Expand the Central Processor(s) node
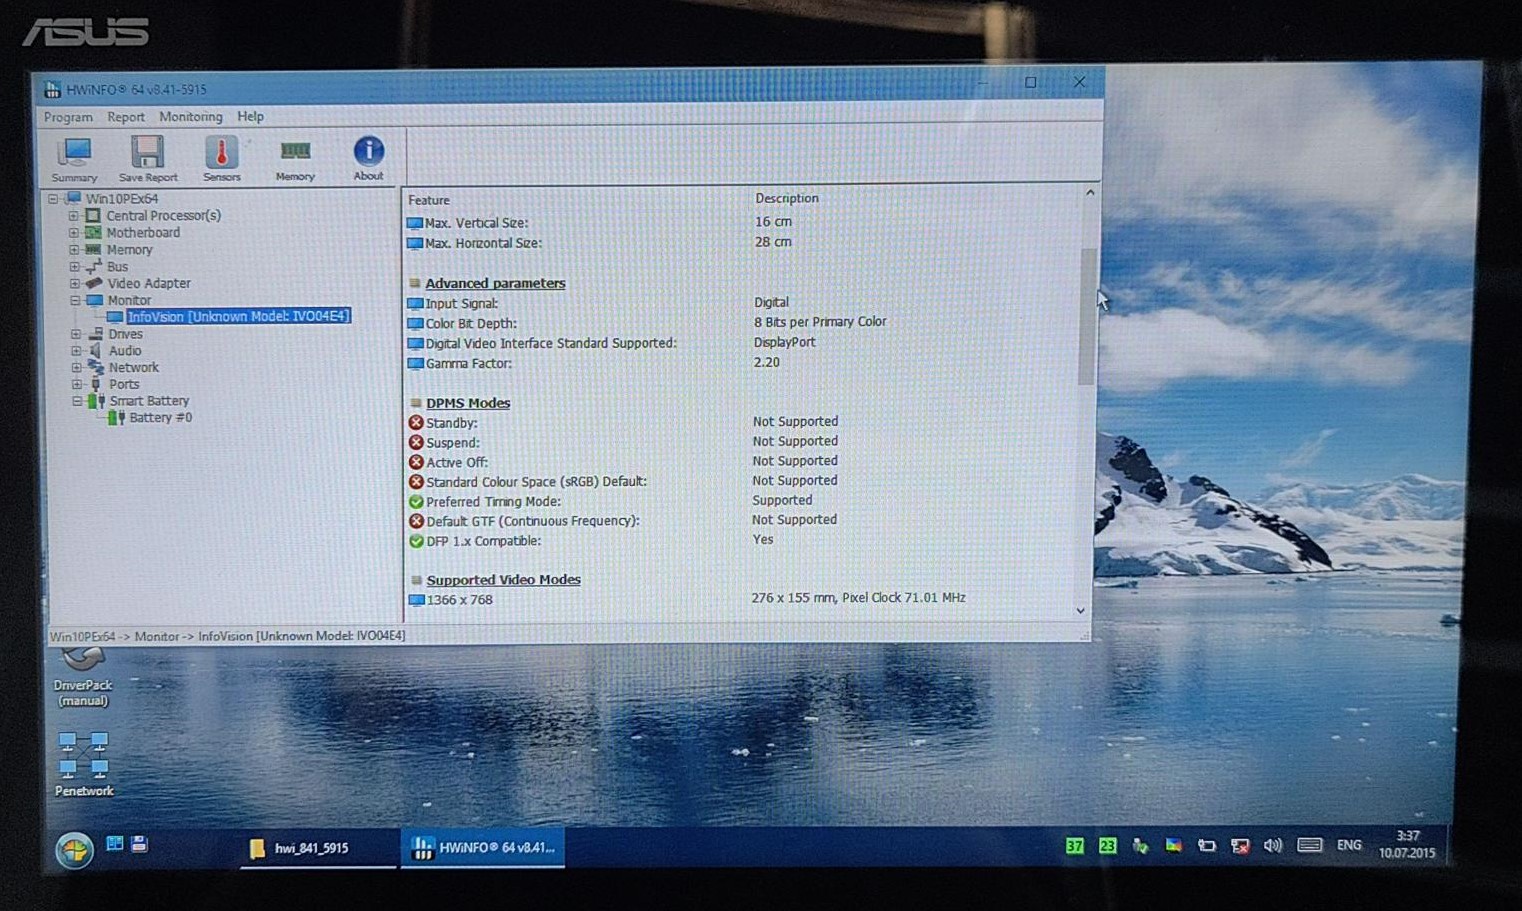The image size is (1522, 911). (73, 216)
